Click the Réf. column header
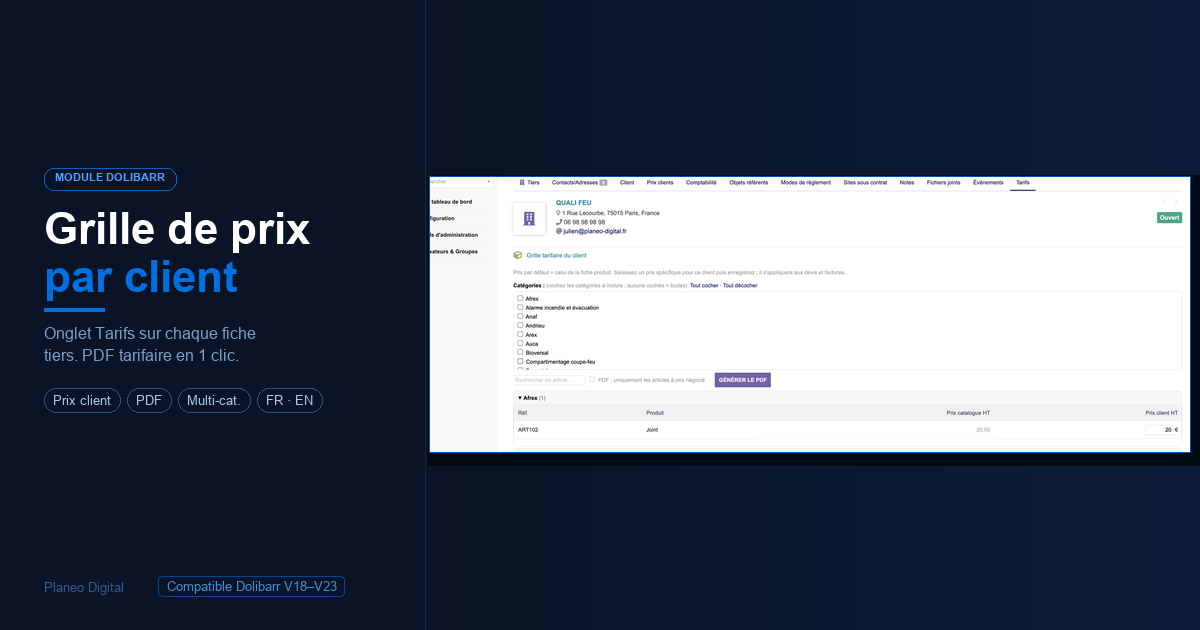The height and width of the screenshot is (630, 1200). (522, 412)
